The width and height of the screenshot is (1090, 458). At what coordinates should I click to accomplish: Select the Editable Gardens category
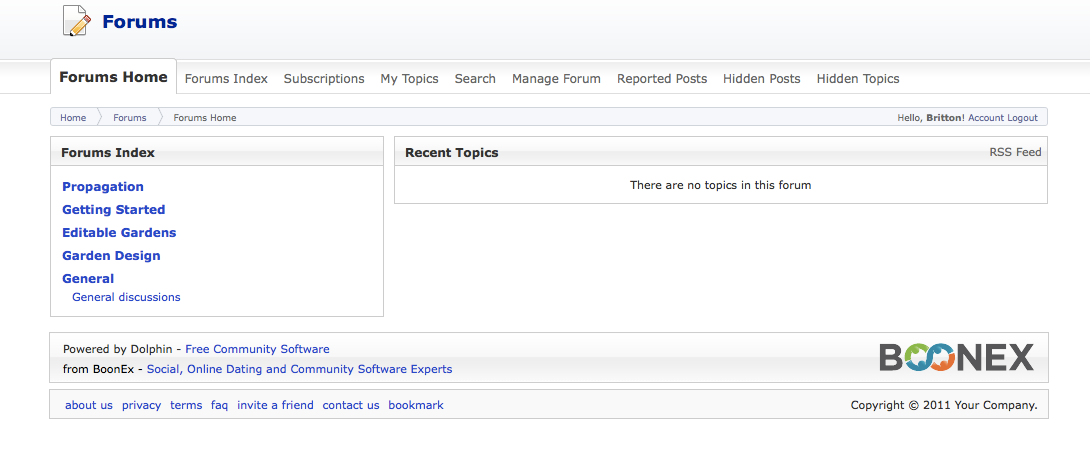tap(119, 233)
